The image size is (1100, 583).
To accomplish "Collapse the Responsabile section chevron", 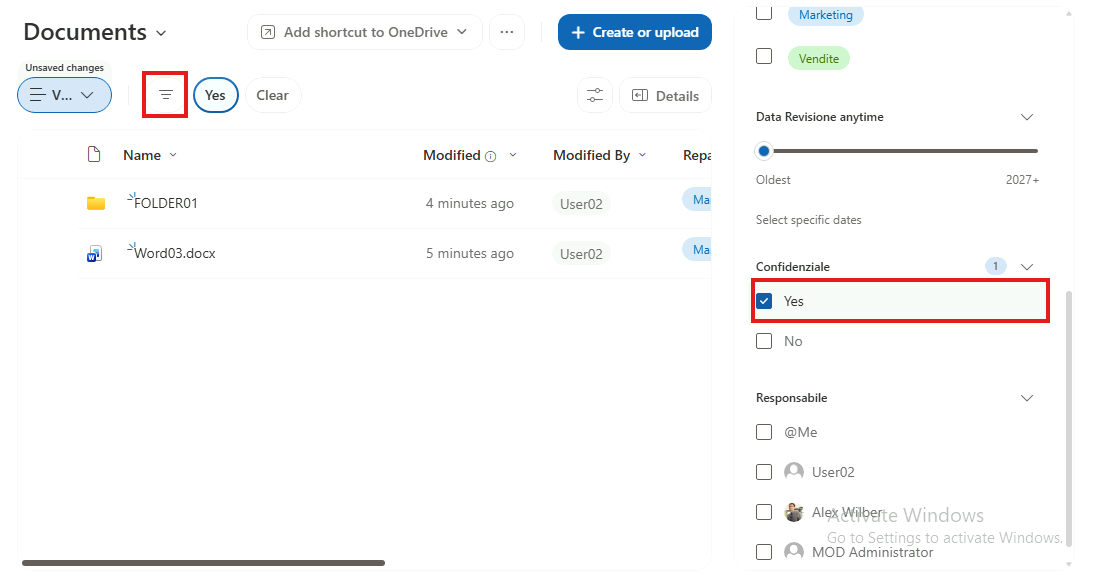I will pyautogui.click(x=1027, y=398).
